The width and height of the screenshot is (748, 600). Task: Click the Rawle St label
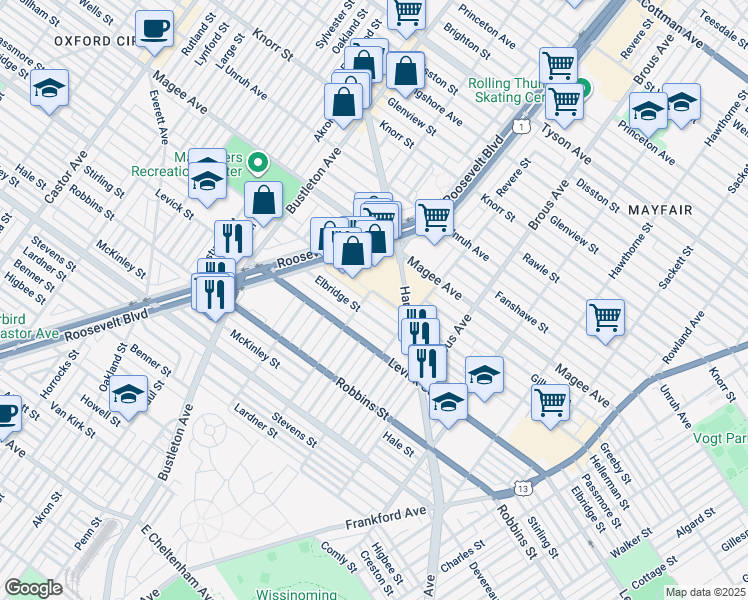(540, 268)
